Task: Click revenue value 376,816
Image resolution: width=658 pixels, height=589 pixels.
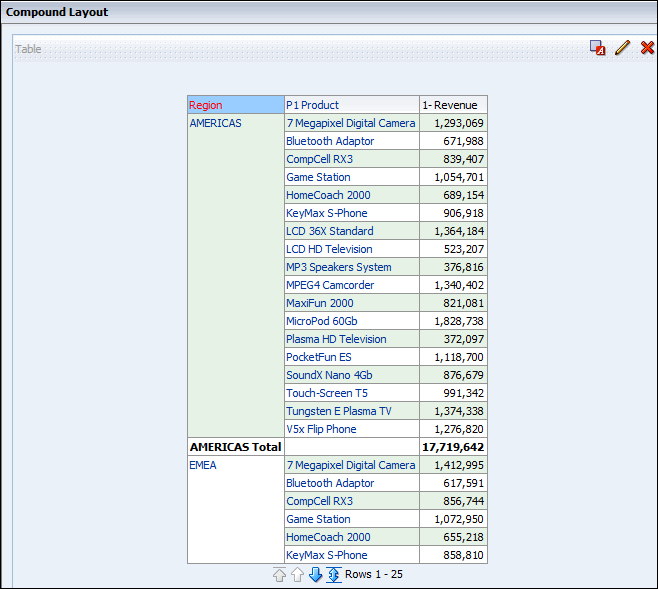Action: (463, 267)
